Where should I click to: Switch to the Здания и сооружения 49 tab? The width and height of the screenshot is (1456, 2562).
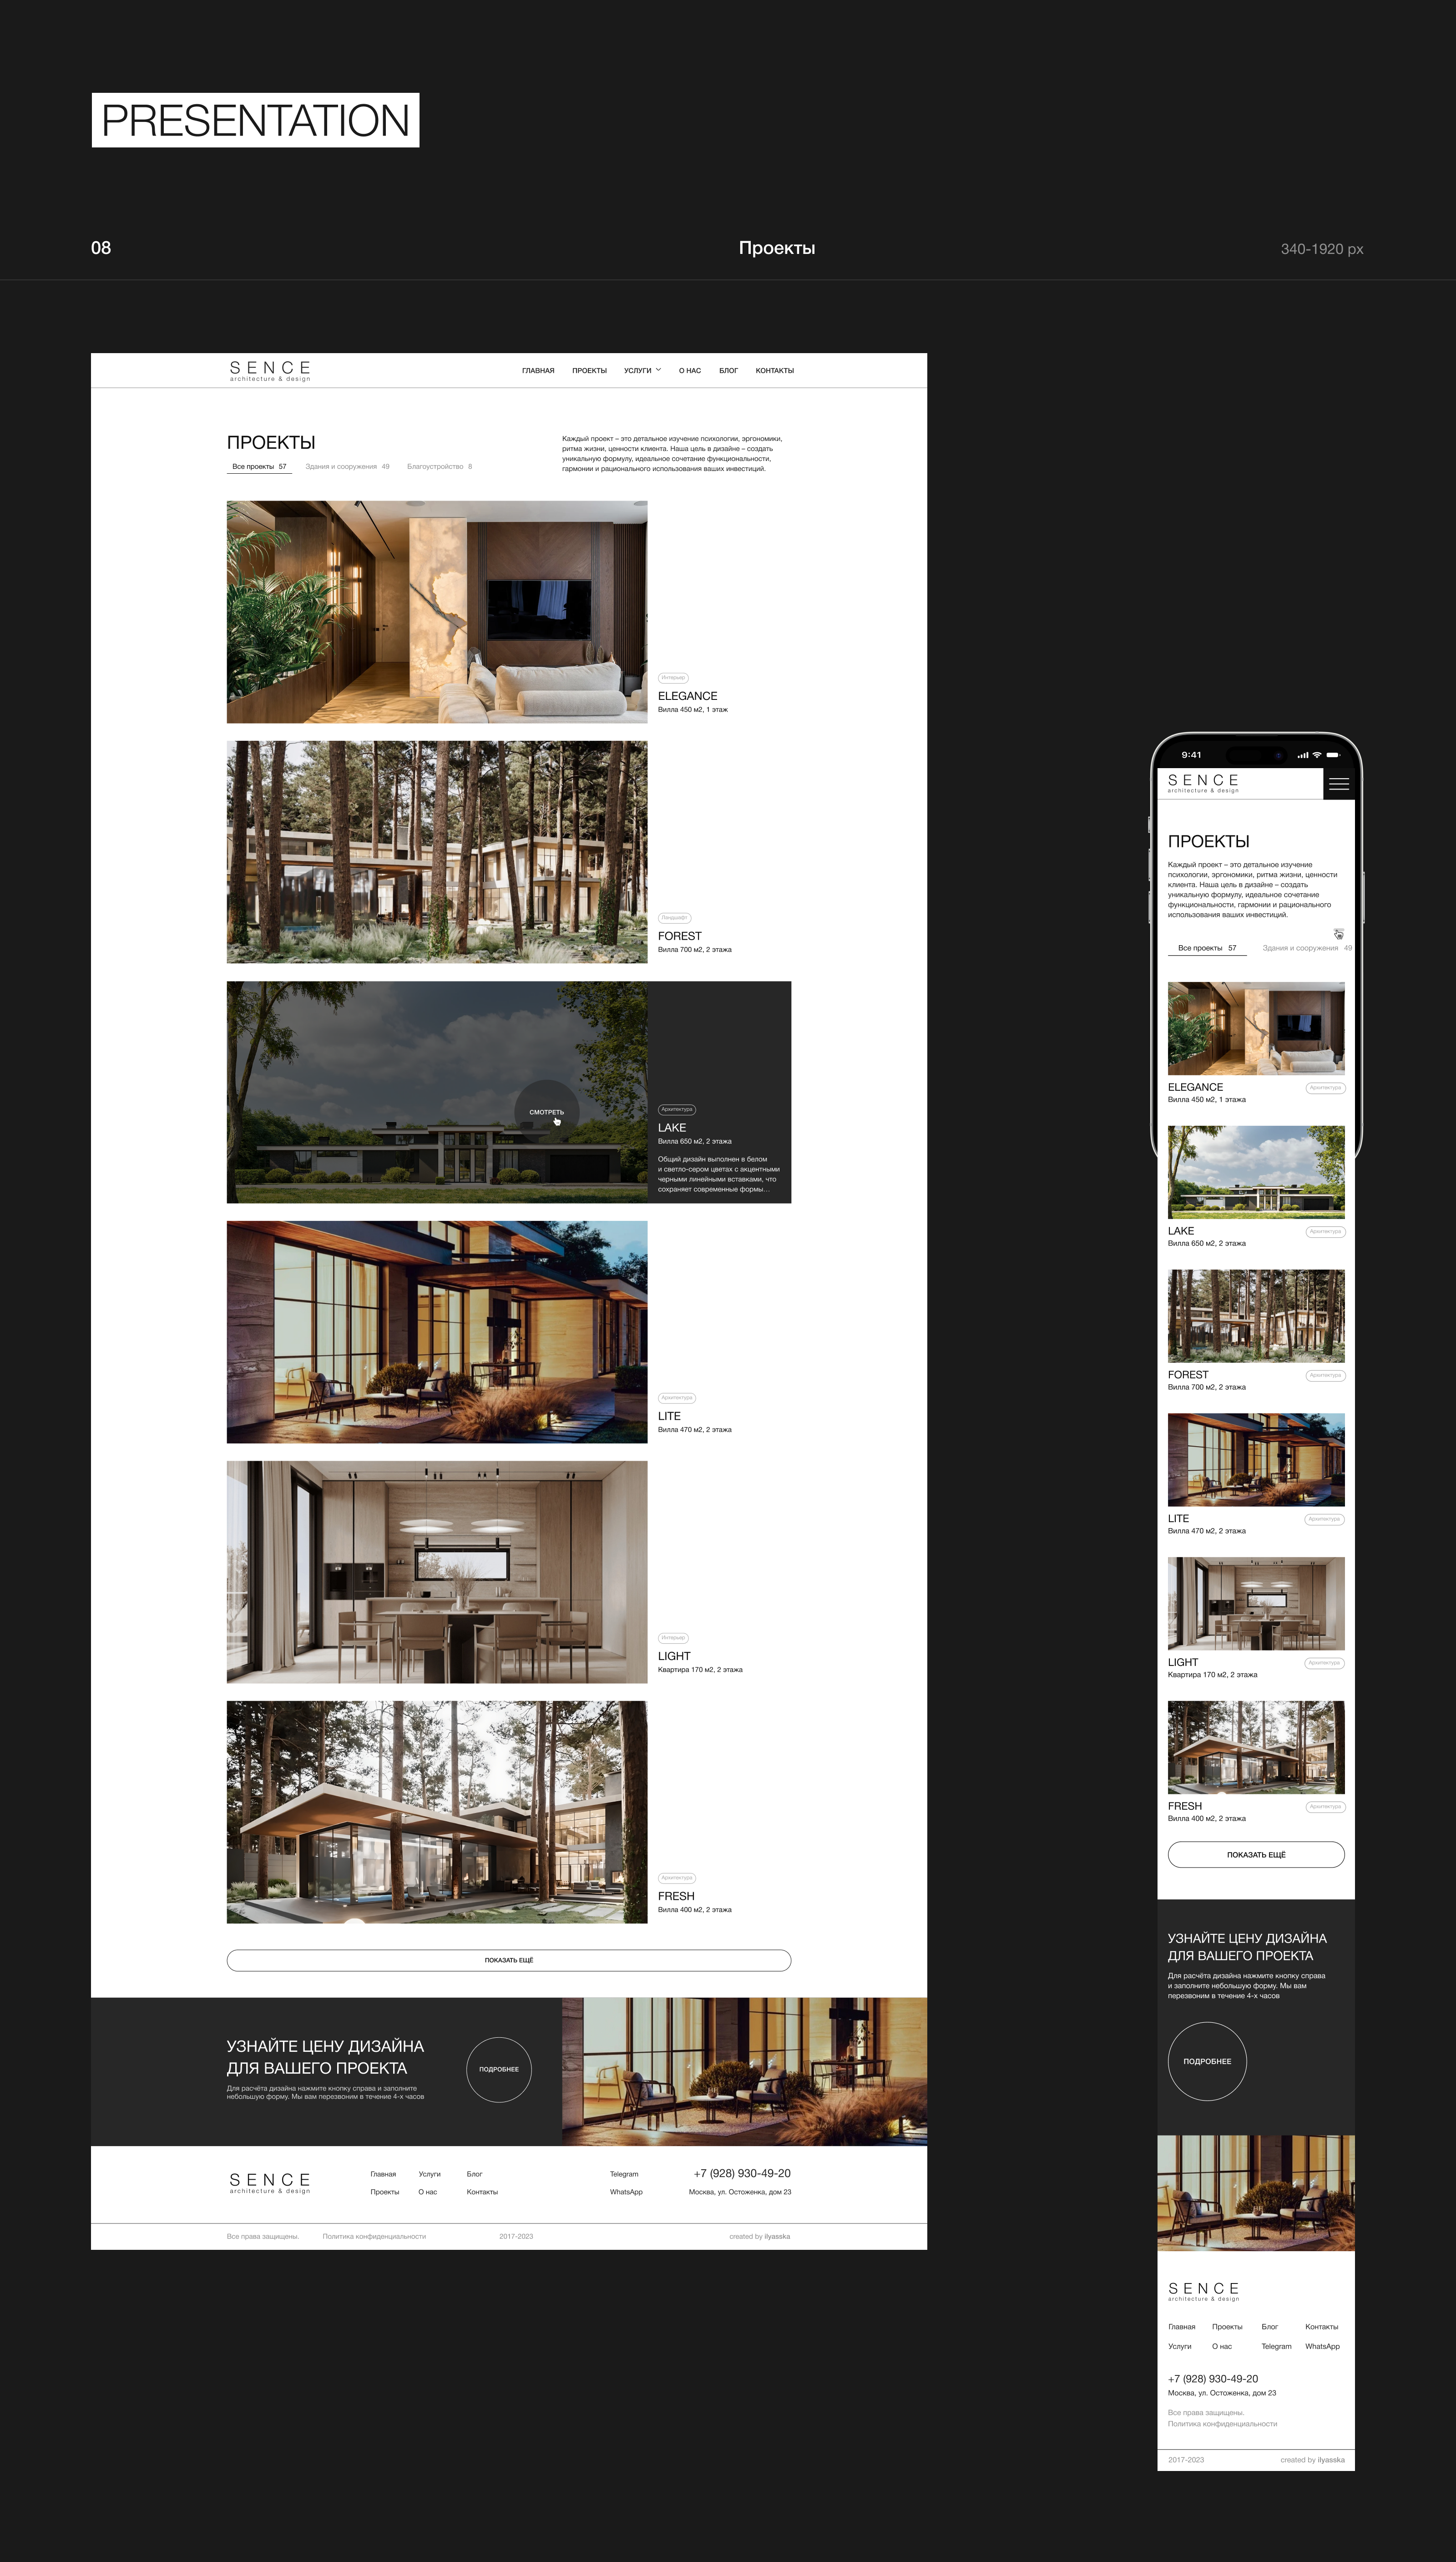coord(347,467)
